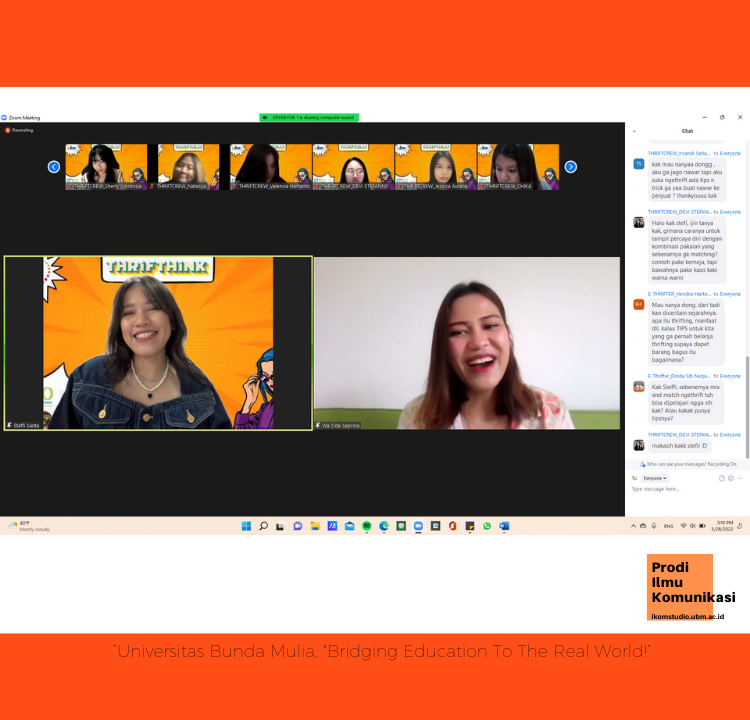Click Wa Ode Seprina's video tile
The image size is (750, 720).
467,343
